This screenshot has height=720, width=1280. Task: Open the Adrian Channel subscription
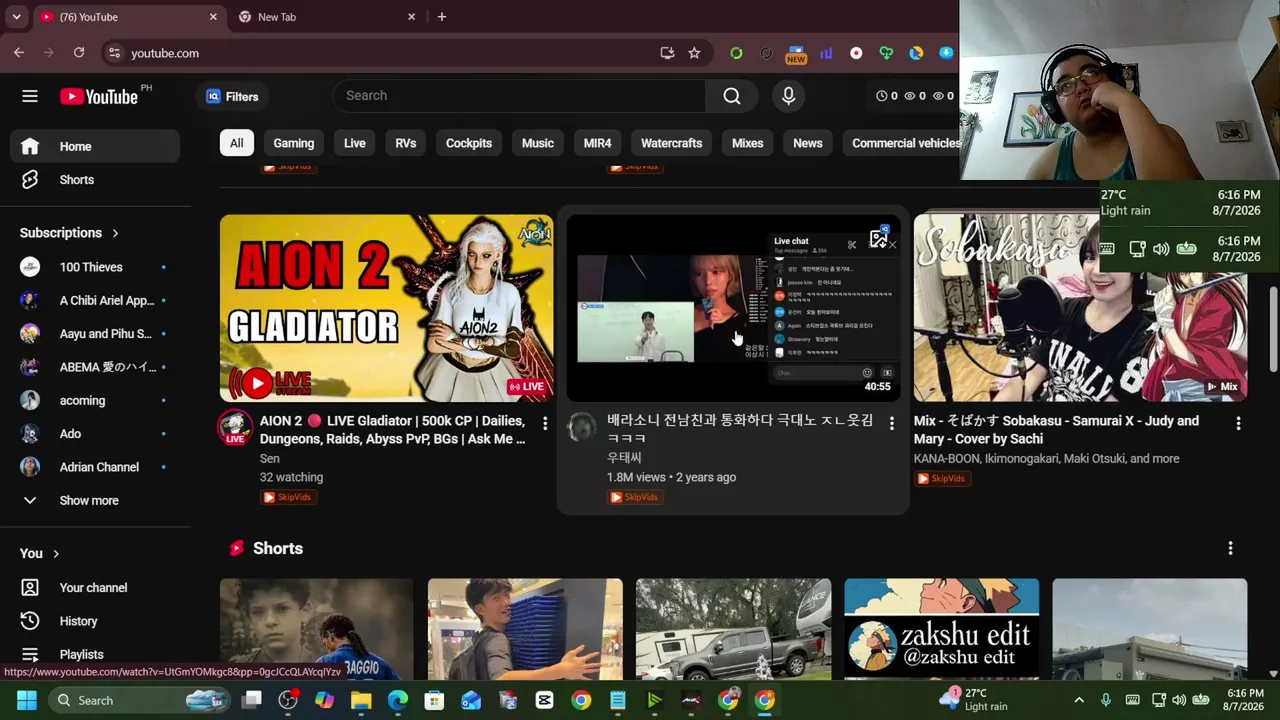tap(96, 467)
